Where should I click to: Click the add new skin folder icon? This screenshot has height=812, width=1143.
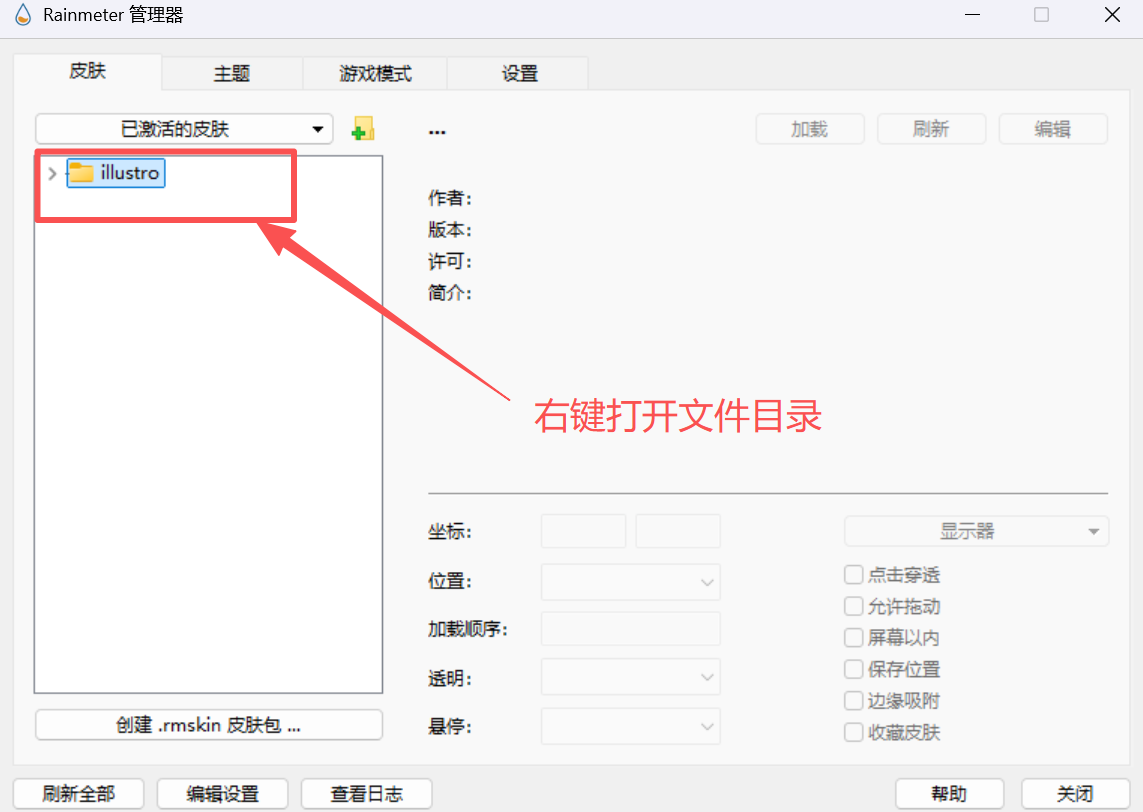pyautogui.click(x=363, y=129)
